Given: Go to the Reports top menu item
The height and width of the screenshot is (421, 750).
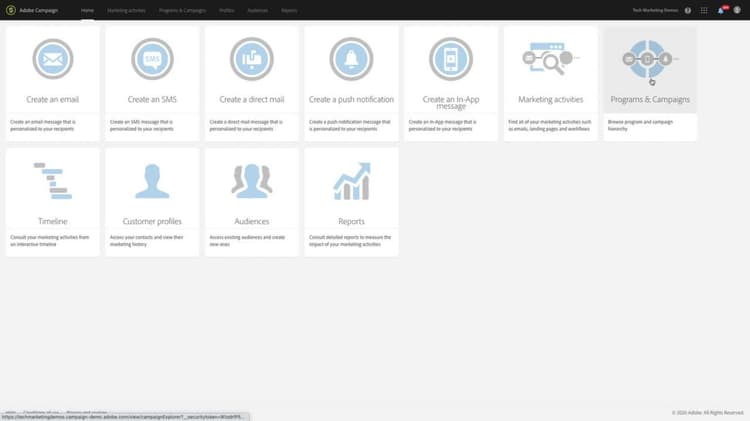Looking at the screenshot, I should click(x=289, y=10).
